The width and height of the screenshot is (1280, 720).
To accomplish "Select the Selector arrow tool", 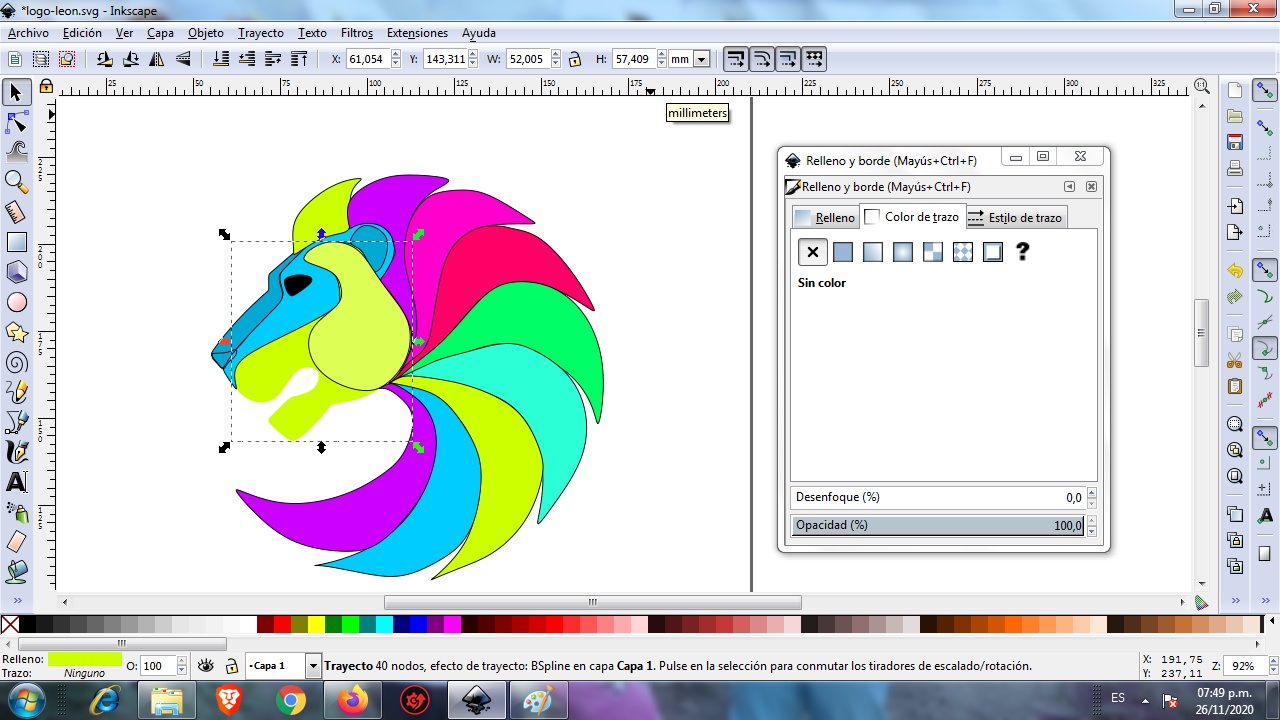I will [16, 92].
